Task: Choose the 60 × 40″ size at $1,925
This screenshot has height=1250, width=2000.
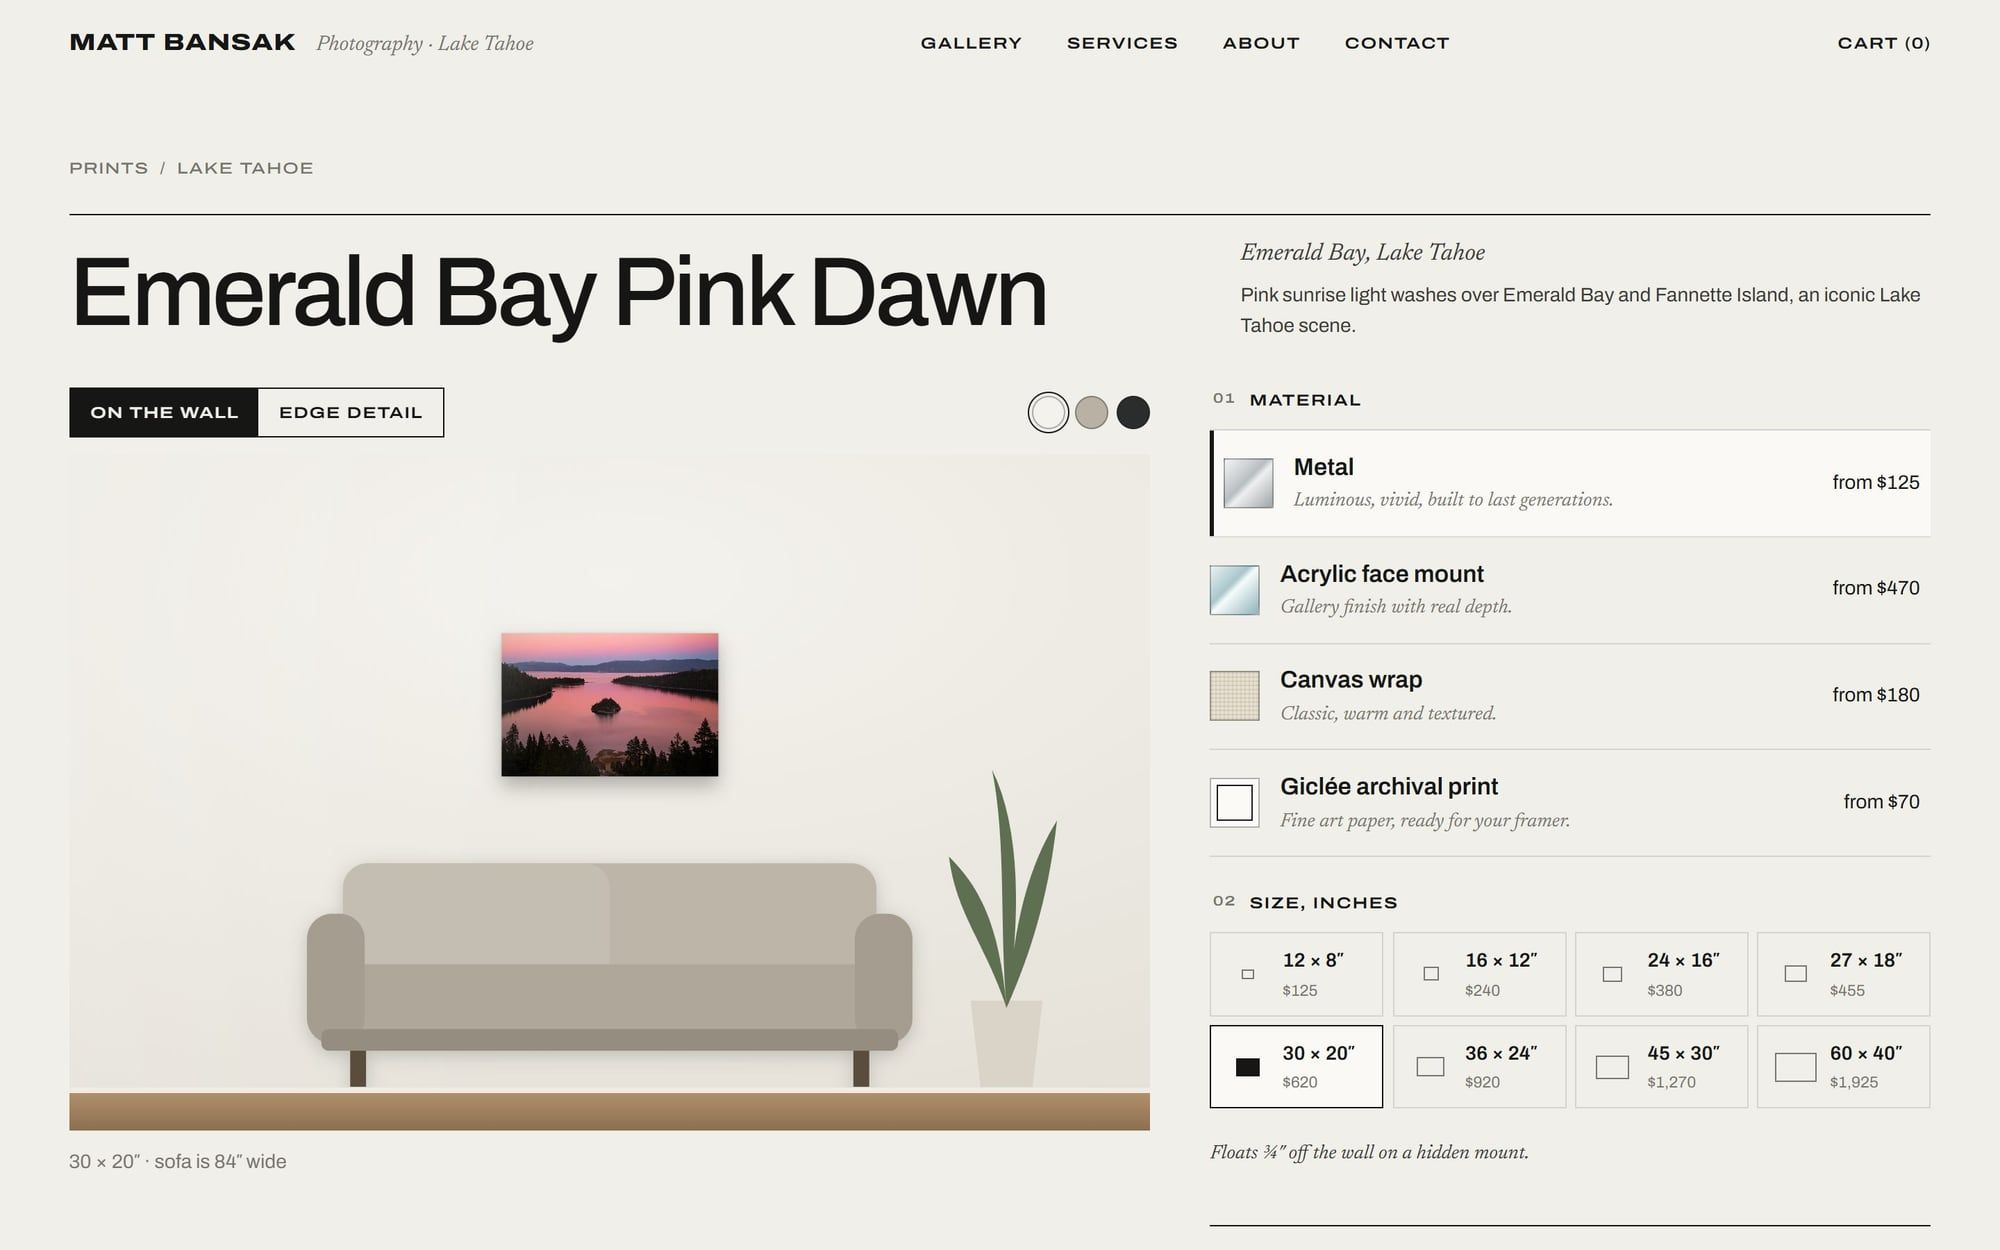Action: pyautogui.click(x=1843, y=1066)
